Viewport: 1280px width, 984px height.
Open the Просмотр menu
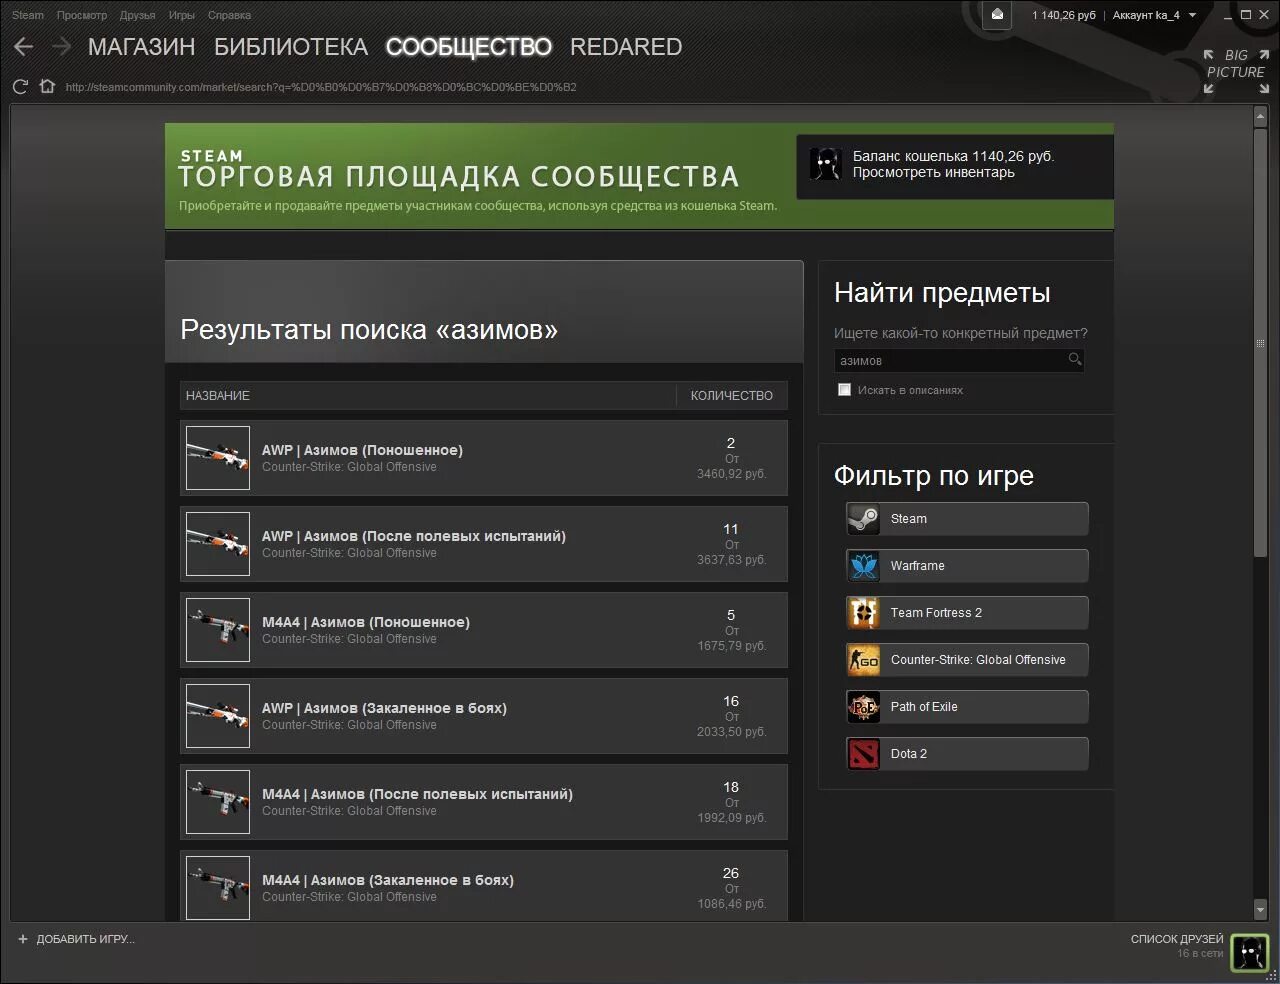click(82, 15)
